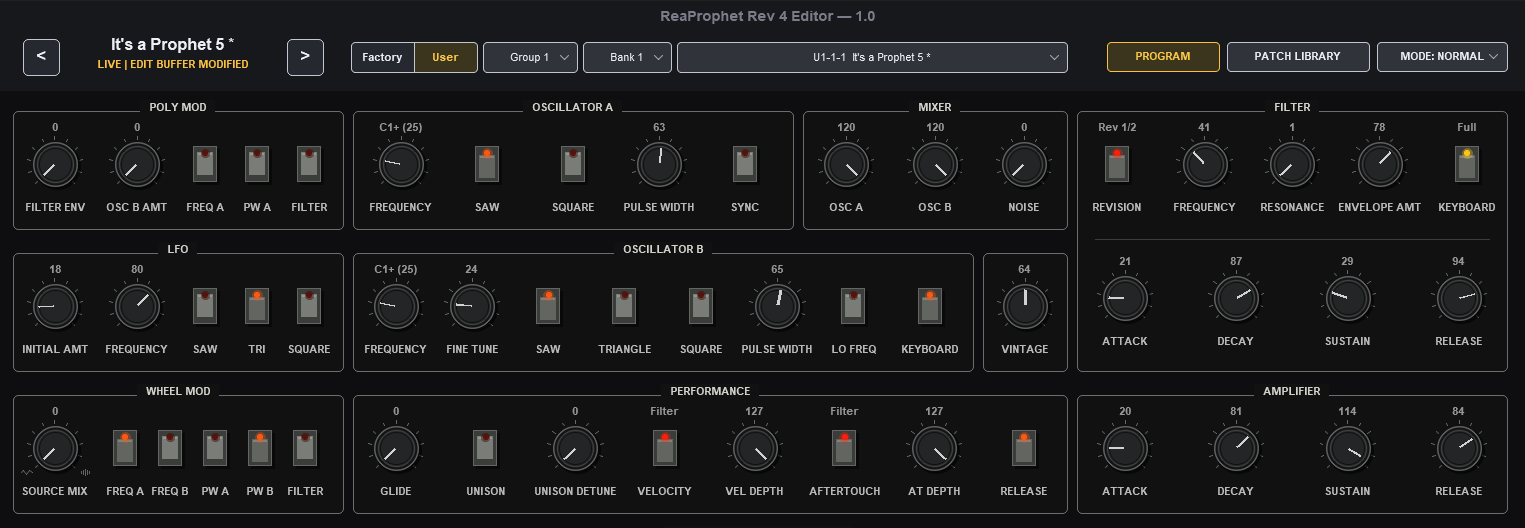
Task: Click the Filter envelope ATTACK knob
Action: pyautogui.click(x=1125, y=299)
